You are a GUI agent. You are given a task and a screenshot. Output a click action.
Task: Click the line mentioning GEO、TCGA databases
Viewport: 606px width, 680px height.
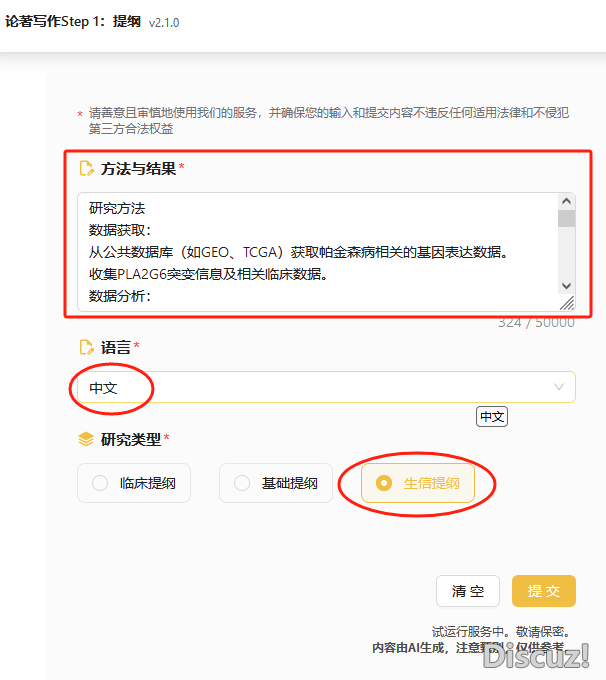298,252
